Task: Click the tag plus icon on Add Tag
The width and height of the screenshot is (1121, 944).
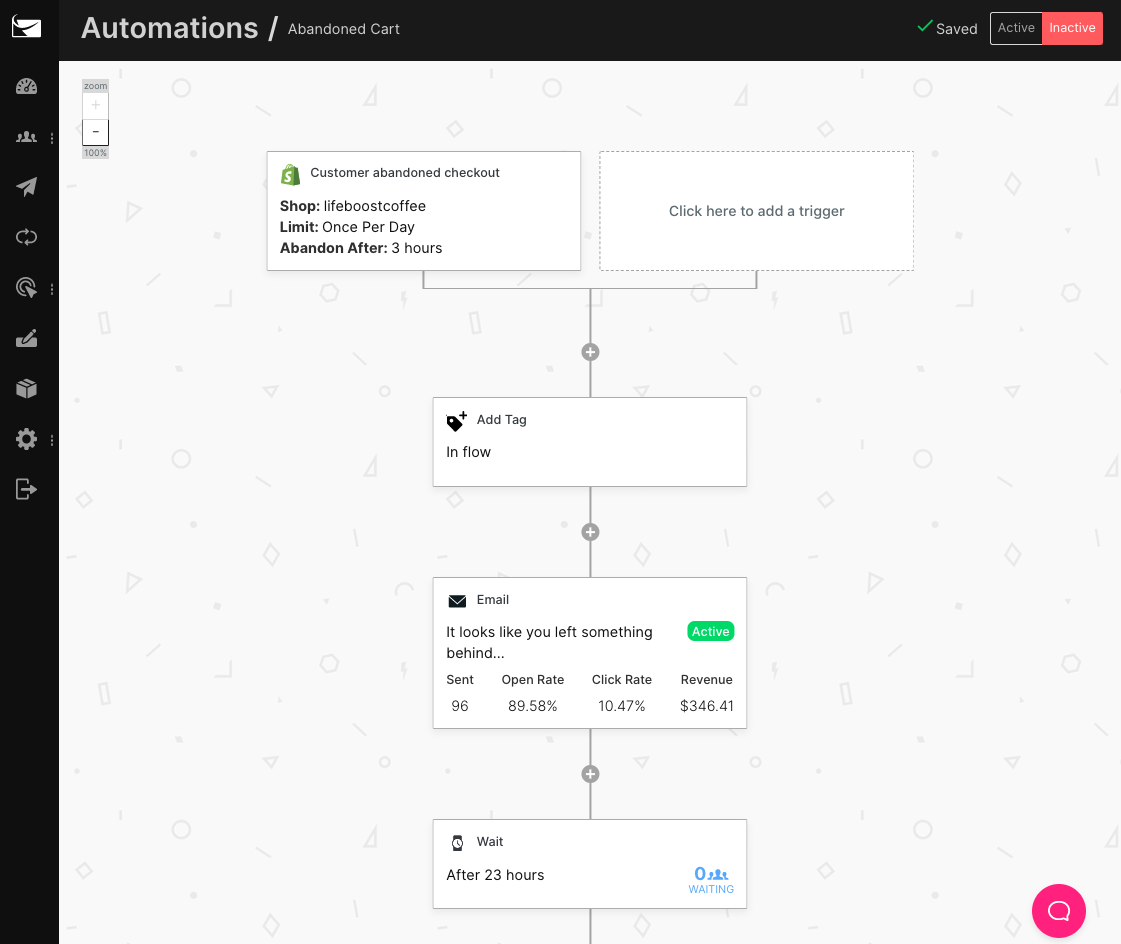Action: pyautogui.click(x=456, y=421)
